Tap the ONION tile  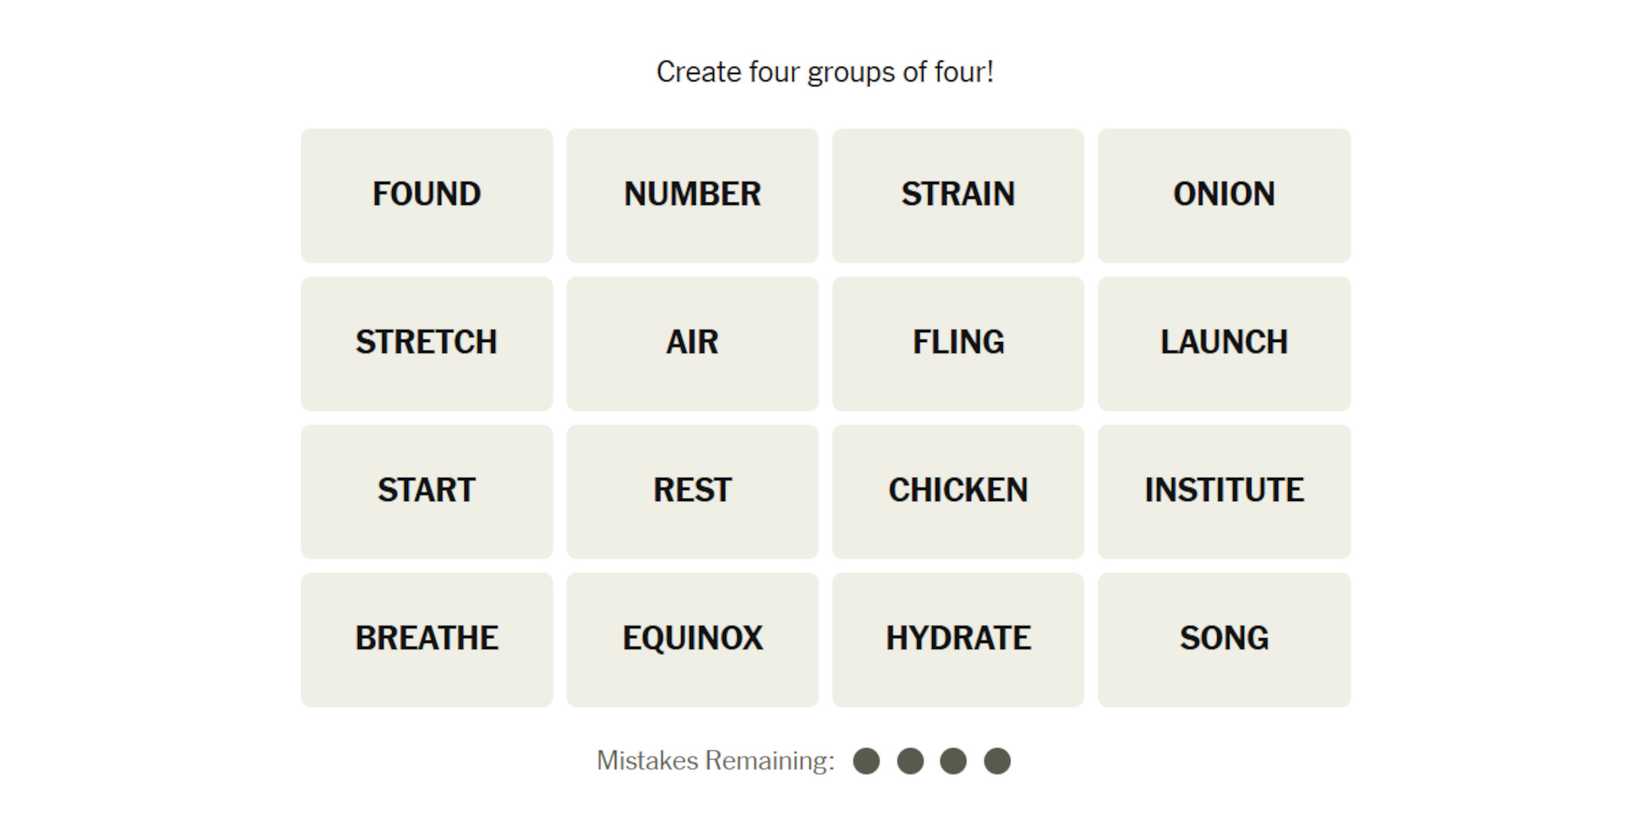pos(1224,195)
